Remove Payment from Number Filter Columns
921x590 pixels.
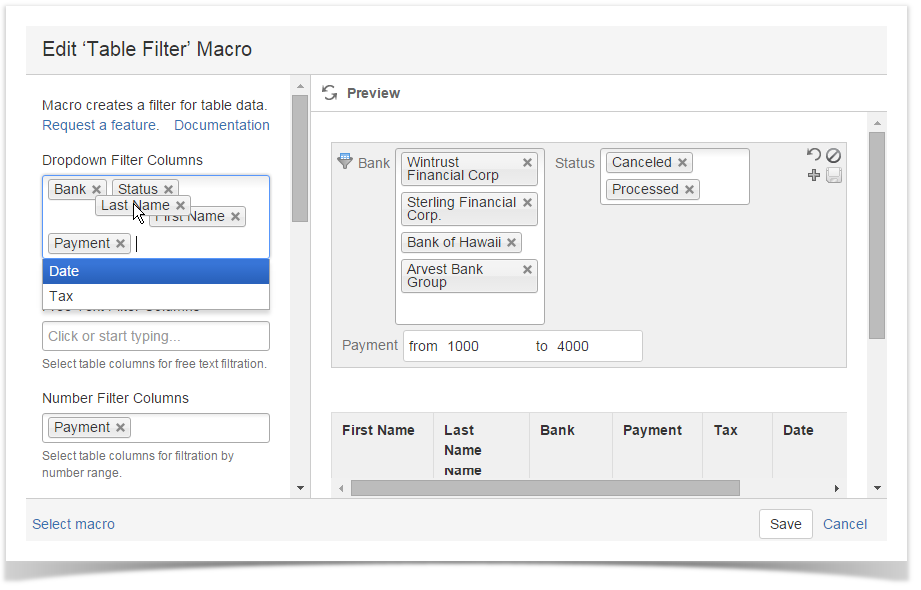pyautogui.click(x=120, y=428)
